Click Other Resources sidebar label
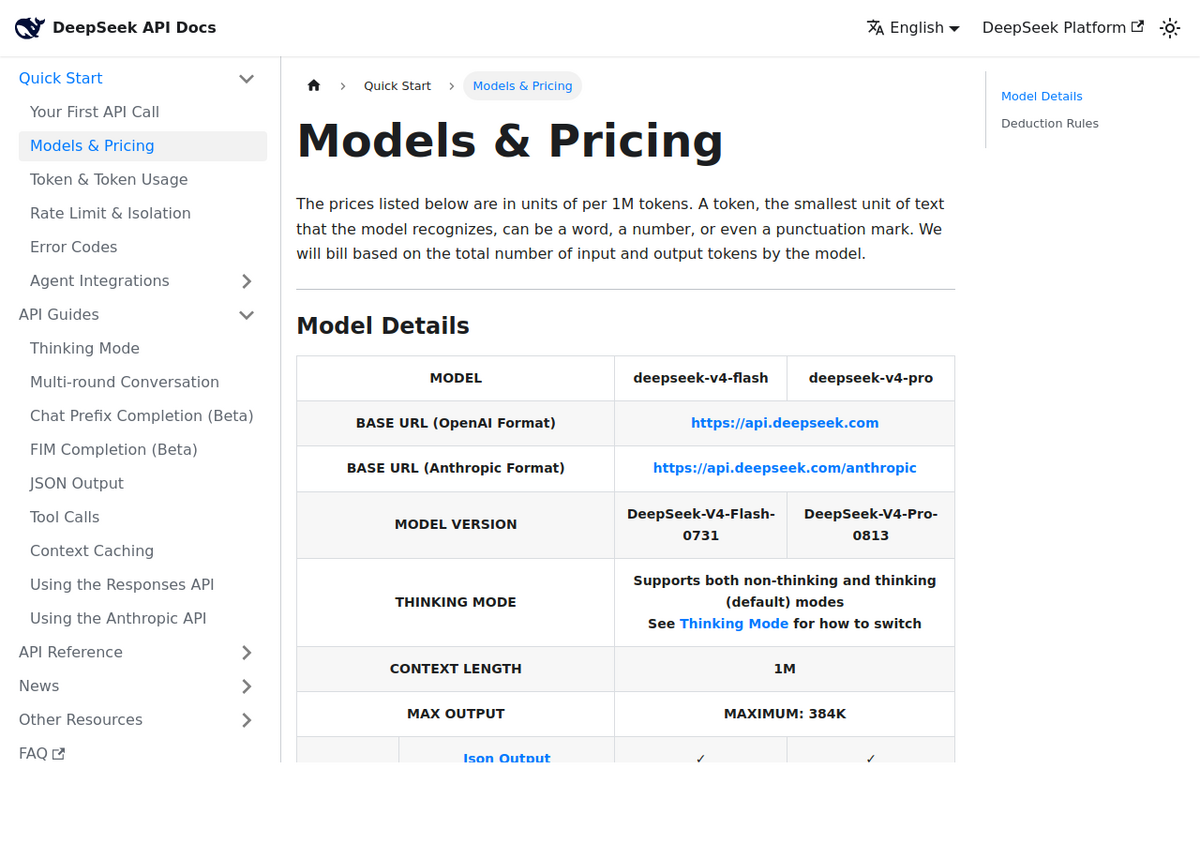Viewport: 1200px width, 844px height. click(x=81, y=720)
